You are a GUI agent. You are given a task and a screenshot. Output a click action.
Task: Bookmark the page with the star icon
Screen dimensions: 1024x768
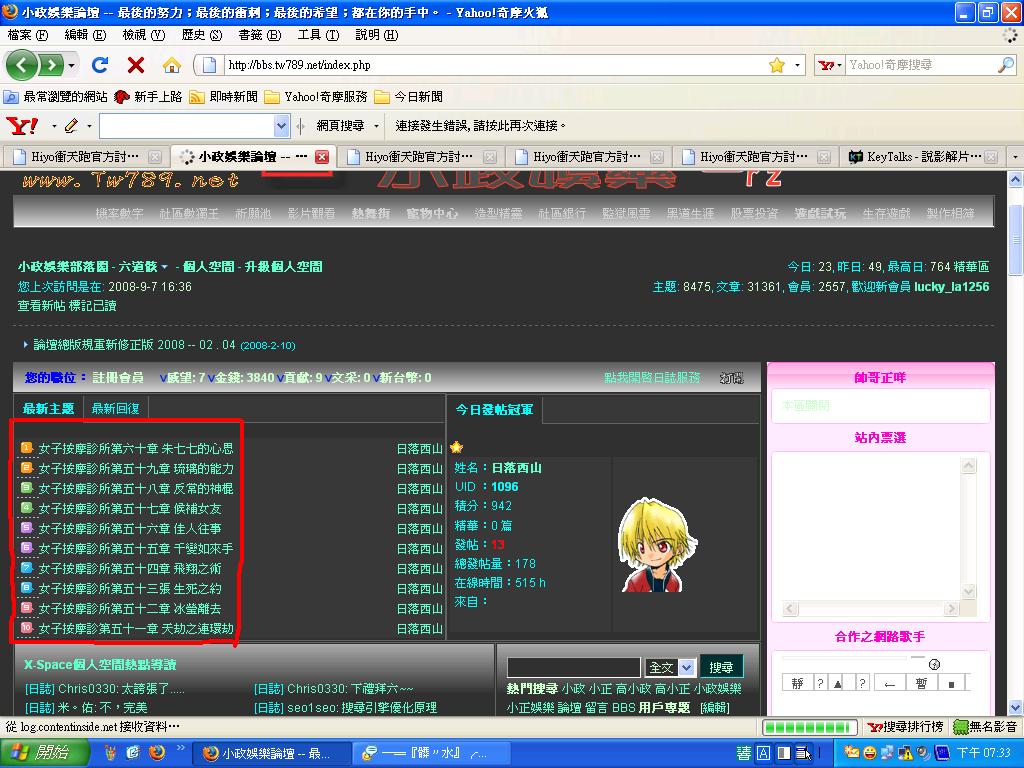[776, 65]
